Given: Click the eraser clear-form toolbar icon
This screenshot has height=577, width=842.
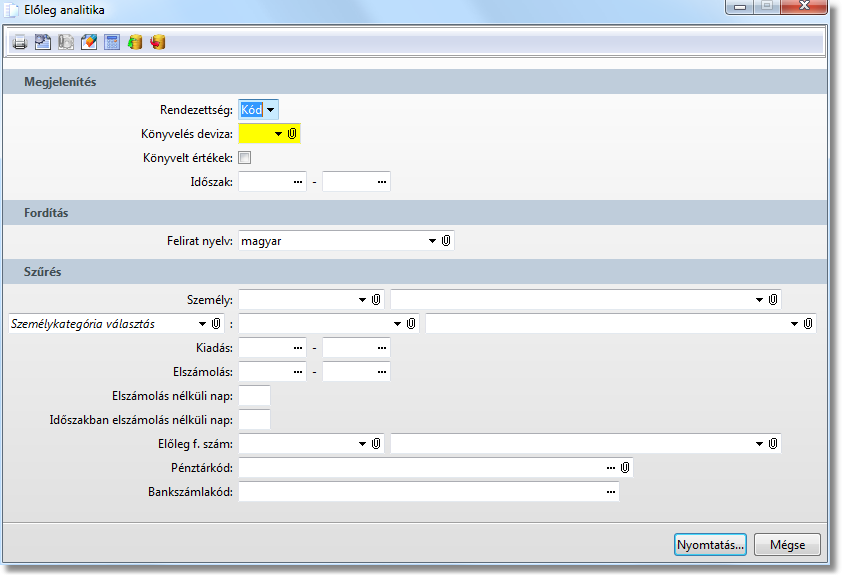Looking at the screenshot, I should tap(89, 42).
